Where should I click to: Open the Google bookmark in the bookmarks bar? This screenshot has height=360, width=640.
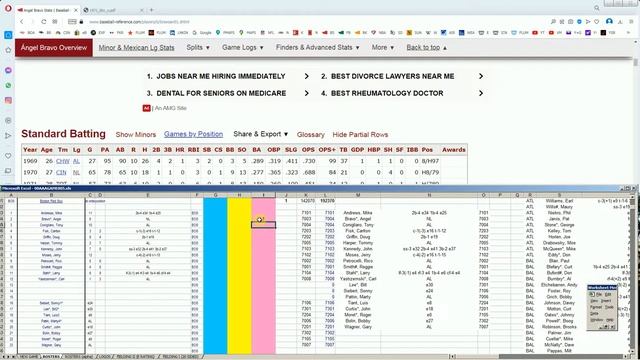202,33
